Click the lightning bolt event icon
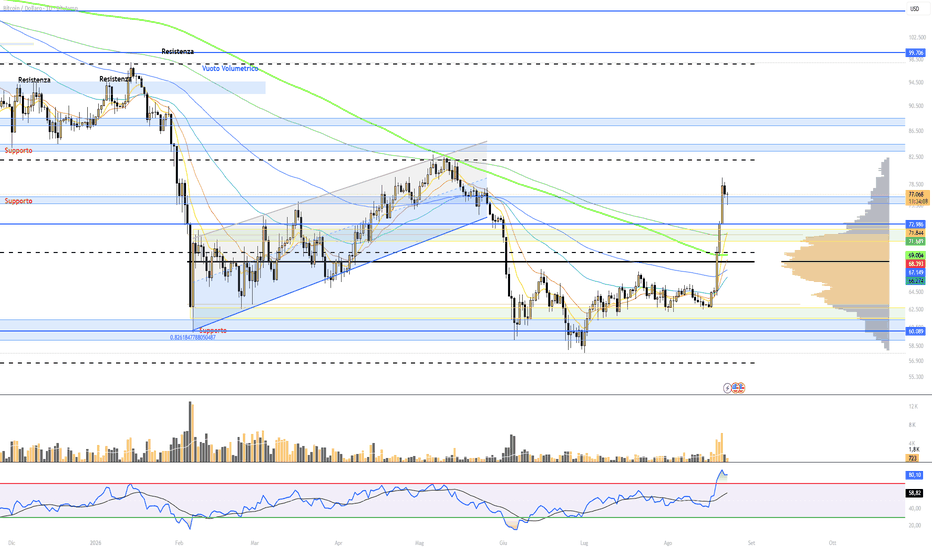The image size is (932, 550). coord(728,388)
